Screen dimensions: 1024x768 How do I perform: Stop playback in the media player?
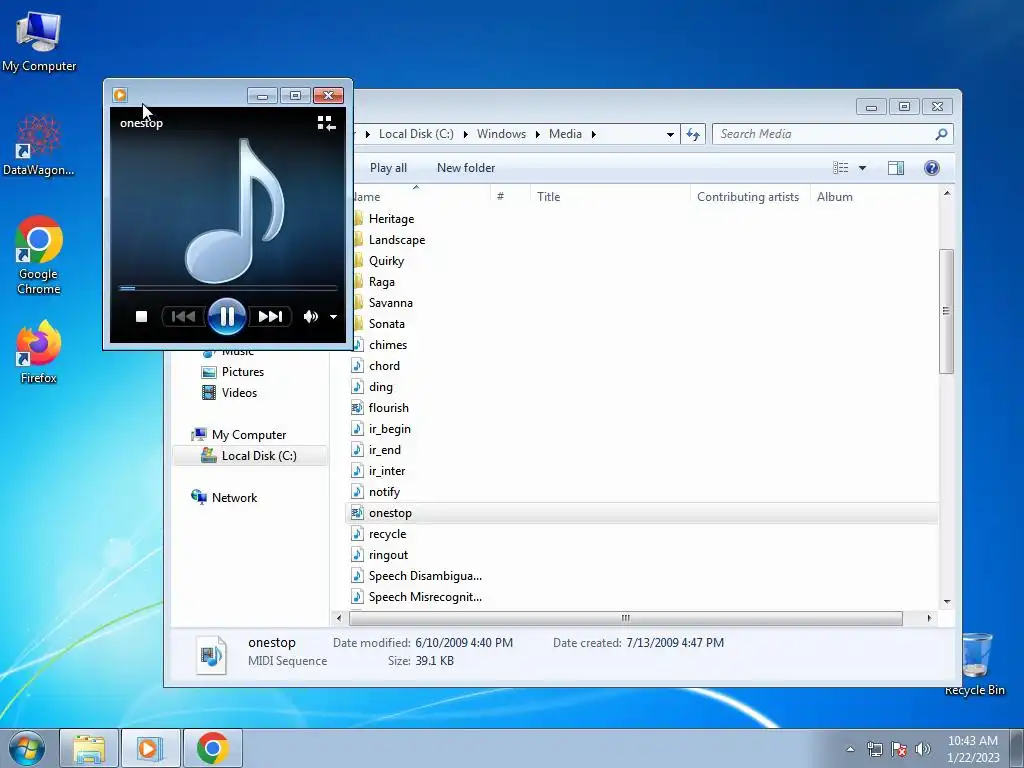141,317
